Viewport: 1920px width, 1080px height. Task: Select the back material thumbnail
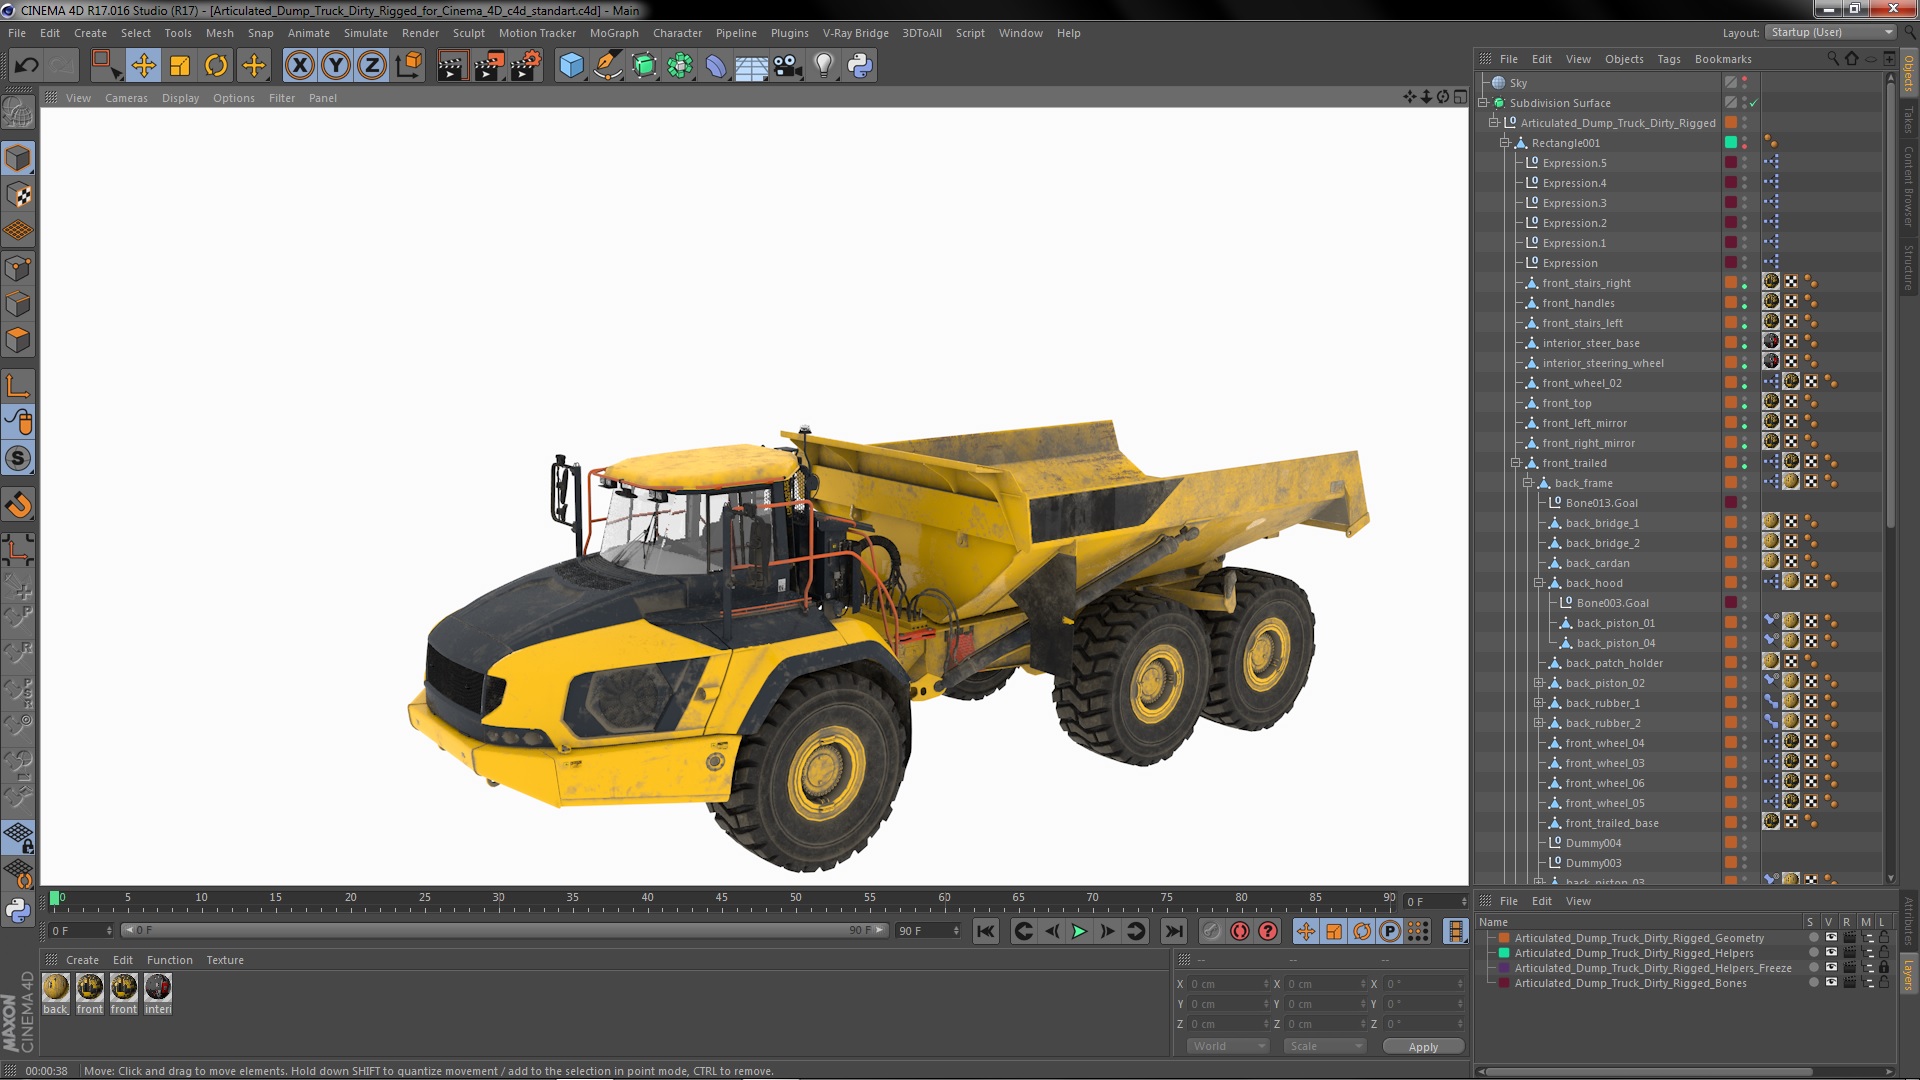(x=56, y=988)
